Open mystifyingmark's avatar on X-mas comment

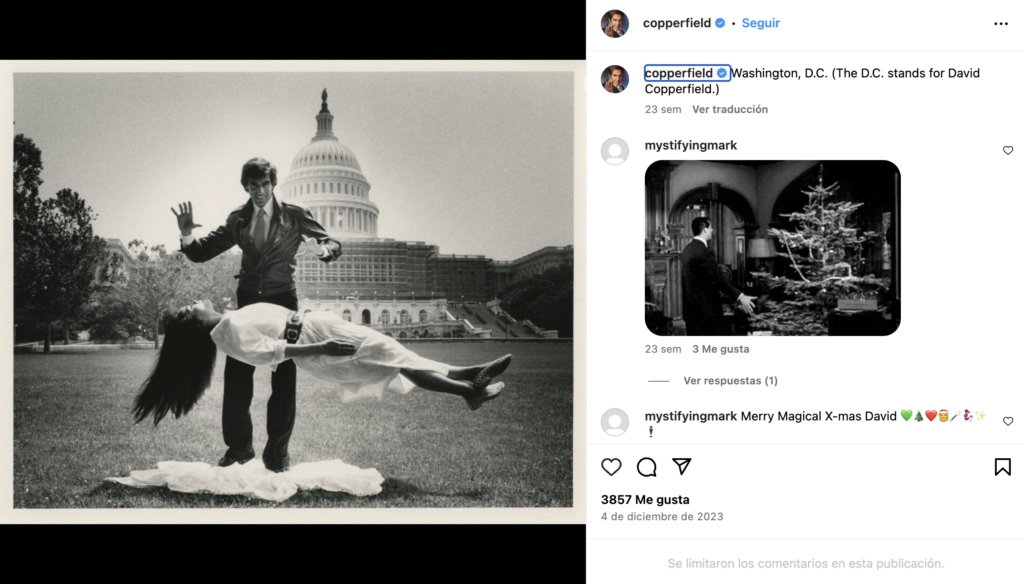(x=615, y=422)
